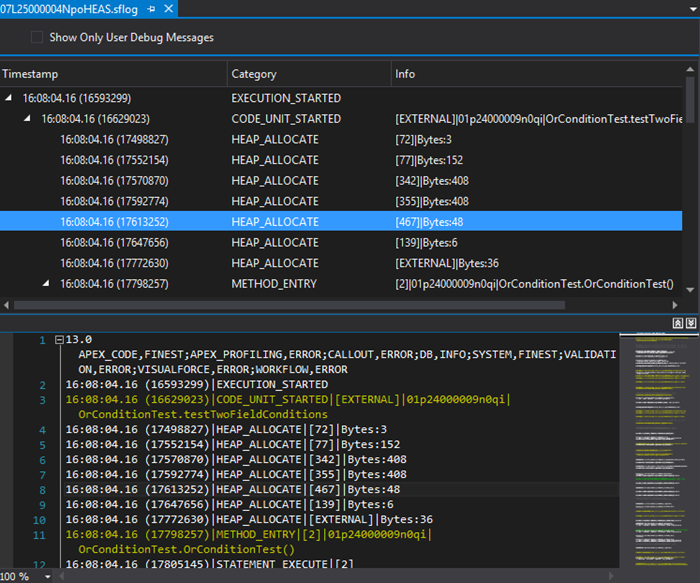Pin the 07L25000004NpoHEAS.sflog tab
700x583 pixels.
click(151, 9)
